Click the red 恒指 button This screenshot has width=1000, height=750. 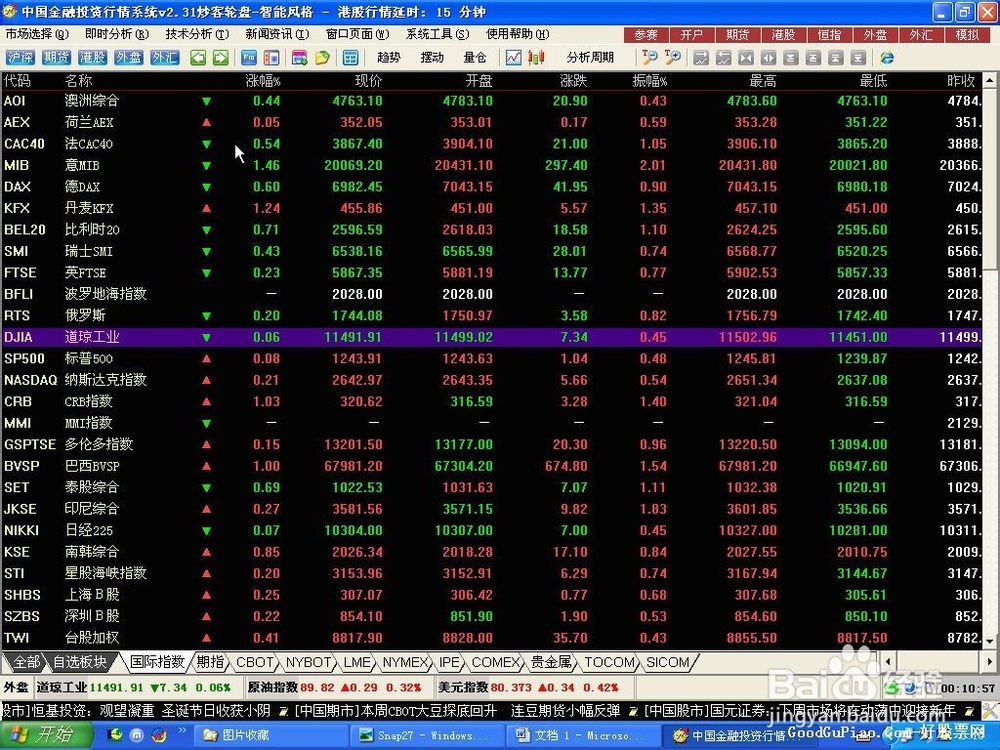(829, 34)
